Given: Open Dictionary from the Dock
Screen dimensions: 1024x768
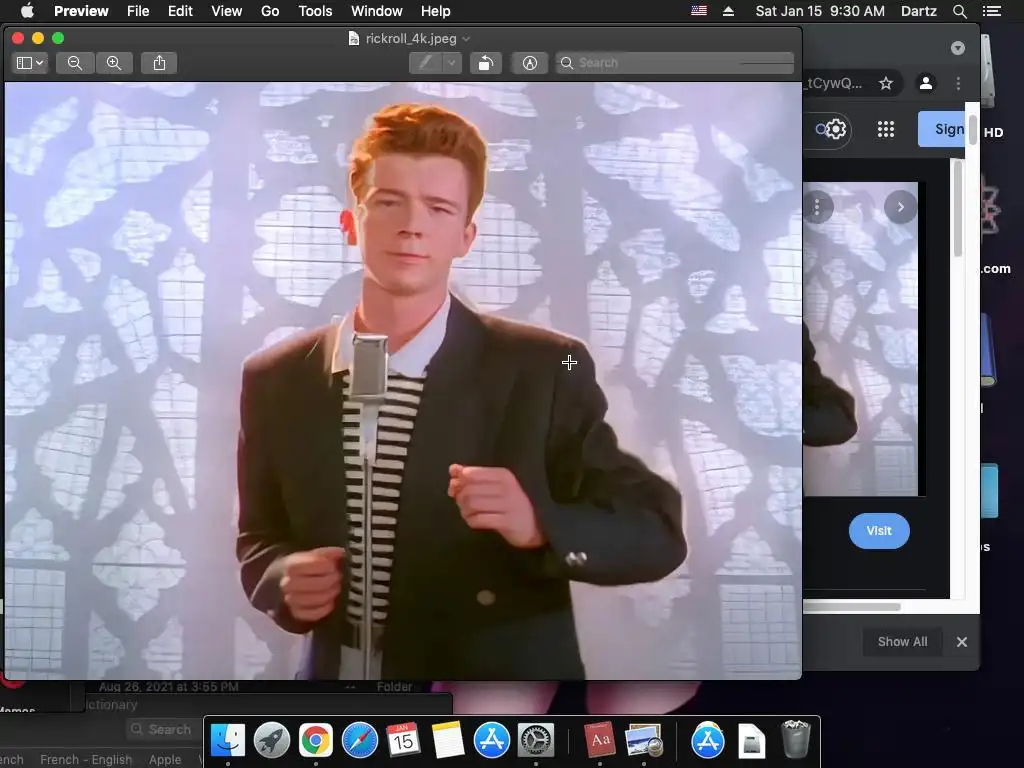Looking at the screenshot, I should pyautogui.click(x=600, y=741).
